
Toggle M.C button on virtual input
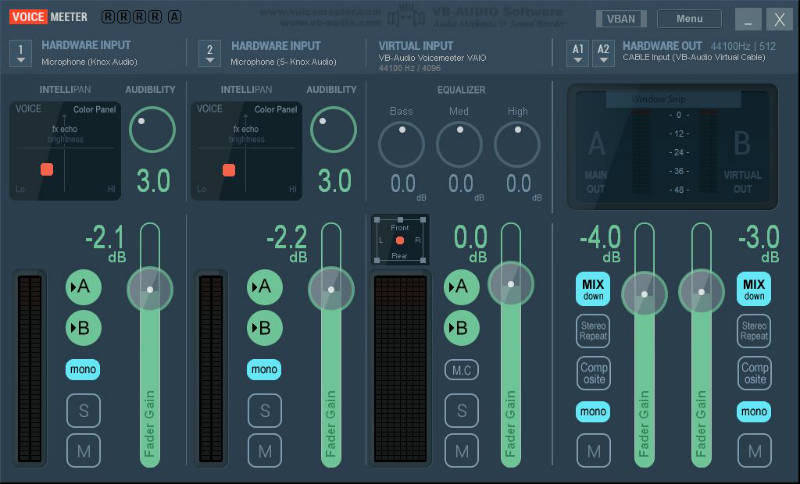tap(462, 370)
